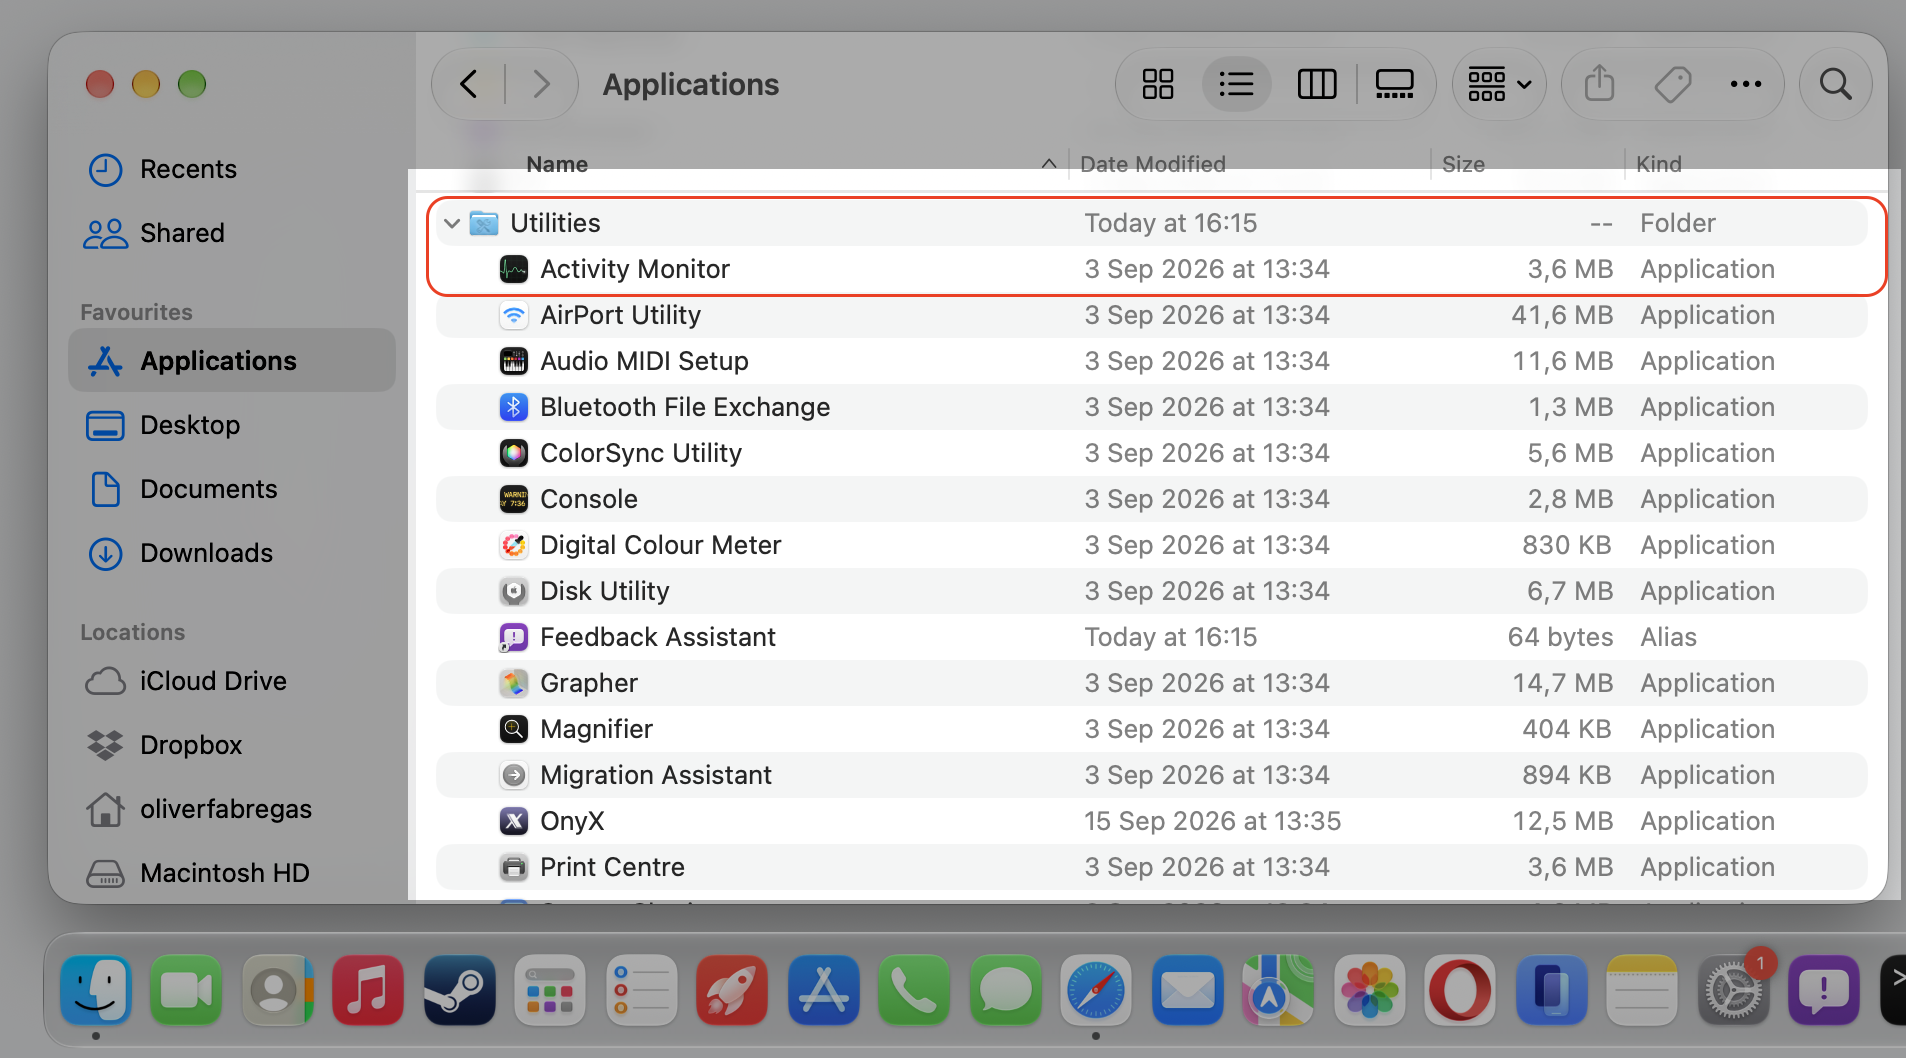Go forward with the right chevron
Viewport: 1906px width, 1058px height.
coord(541,84)
